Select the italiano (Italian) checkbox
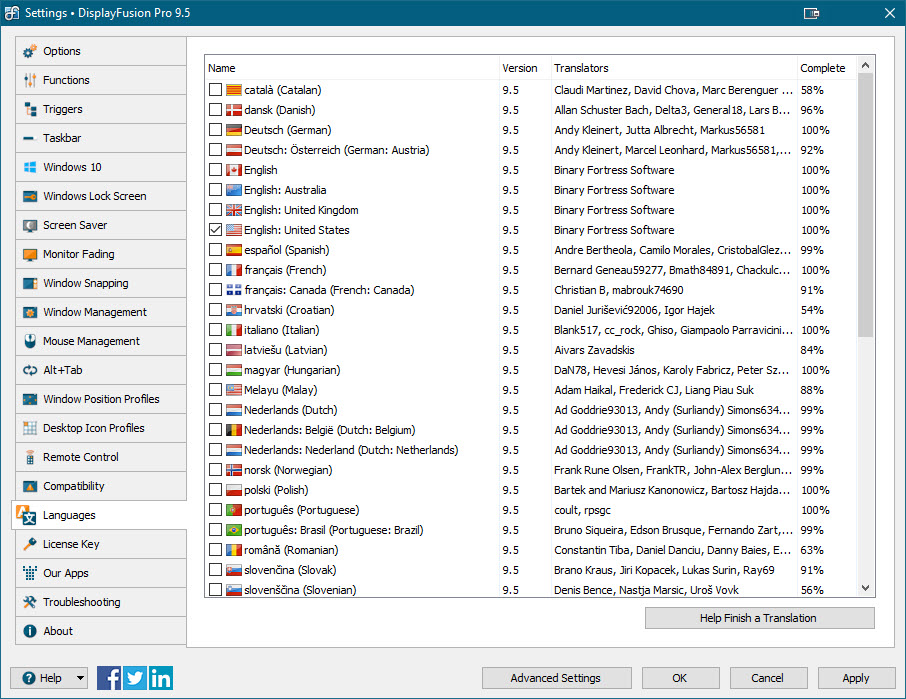The width and height of the screenshot is (906, 699). 216,330
